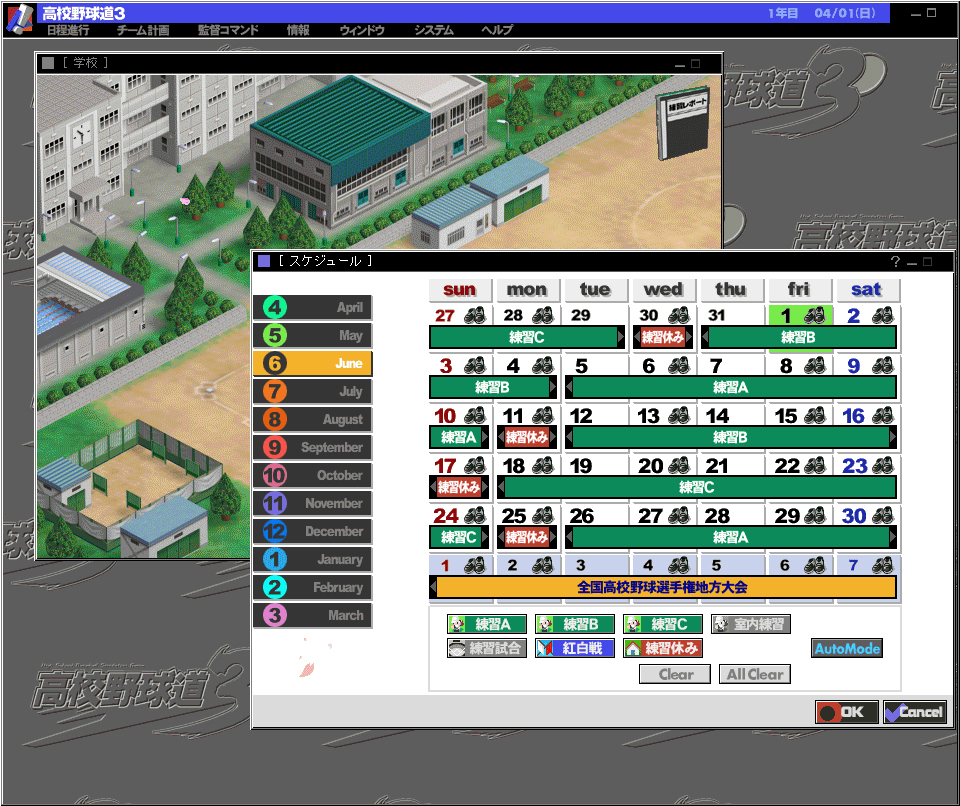Click right arrow of 練習C bar on 29th
The image size is (960, 806).
pyautogui.click(x=622, y=338)
